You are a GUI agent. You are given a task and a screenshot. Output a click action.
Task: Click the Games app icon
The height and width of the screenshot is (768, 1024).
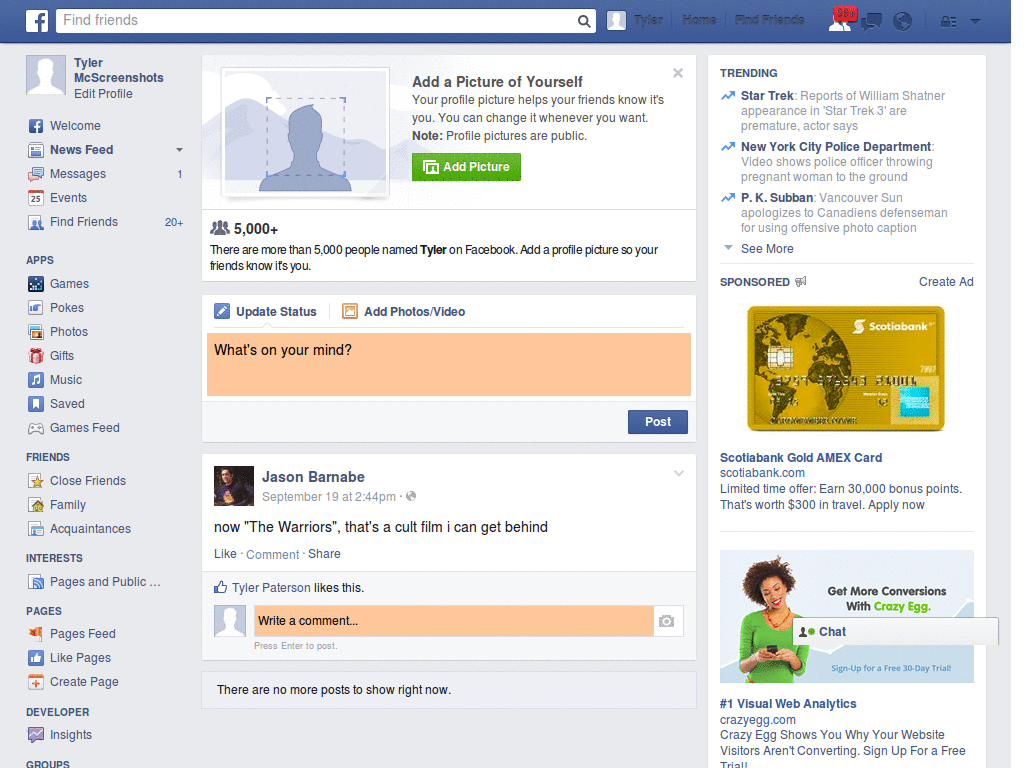(36, 284)
